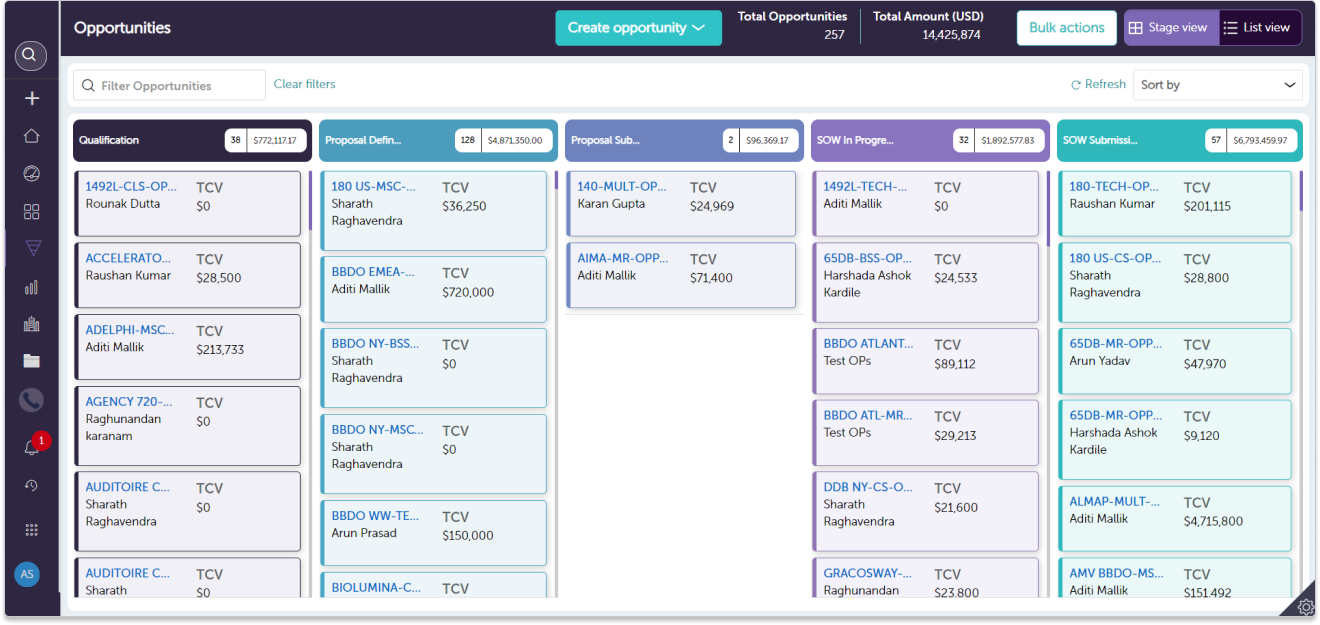The width and height of the screenshot is (1320, 625).
Task: Go to Home via sidebar house icon
Action: click(31, 136)
